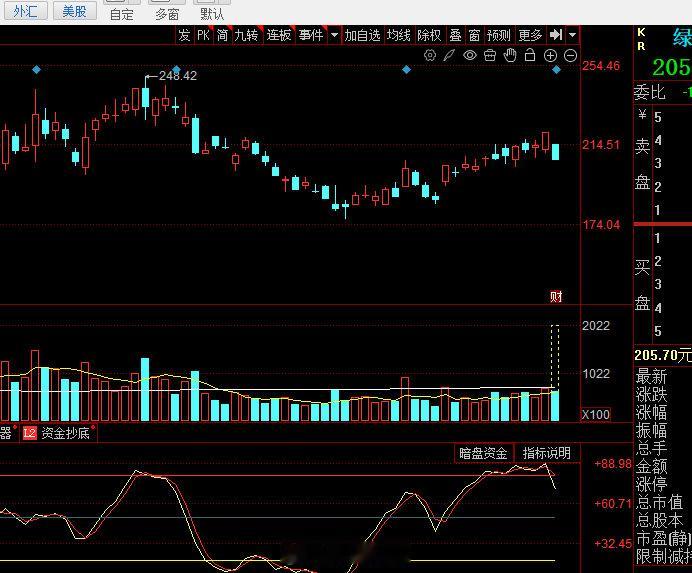Open chart settings gear icon
The width and height of the screenshot is (692, 573).
[430, 56]
